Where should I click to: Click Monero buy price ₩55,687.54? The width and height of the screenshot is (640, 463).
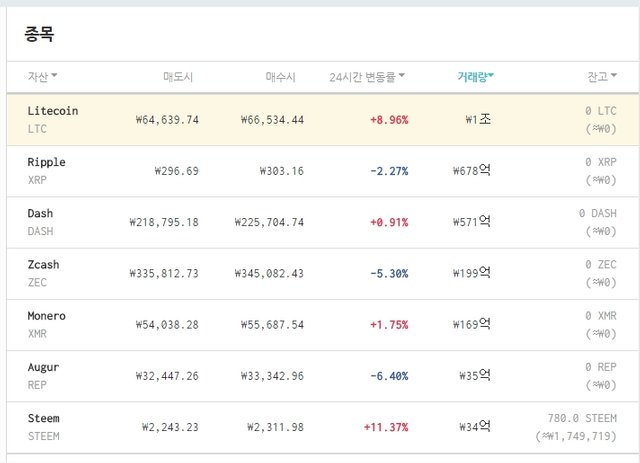coord(272,325)
